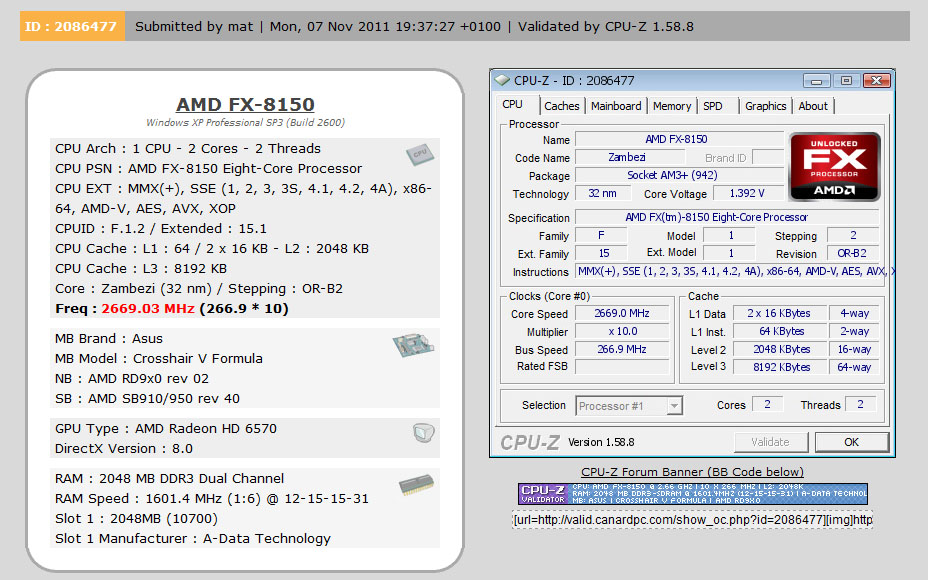Screen dimensions: 928x580
Task: Click the MB Model : Crosshair V Formula line
Action: pyautogui.click(x=159, y=358)
